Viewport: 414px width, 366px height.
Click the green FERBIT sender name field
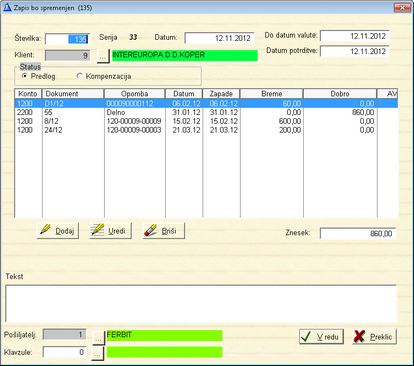pos(164,335)
